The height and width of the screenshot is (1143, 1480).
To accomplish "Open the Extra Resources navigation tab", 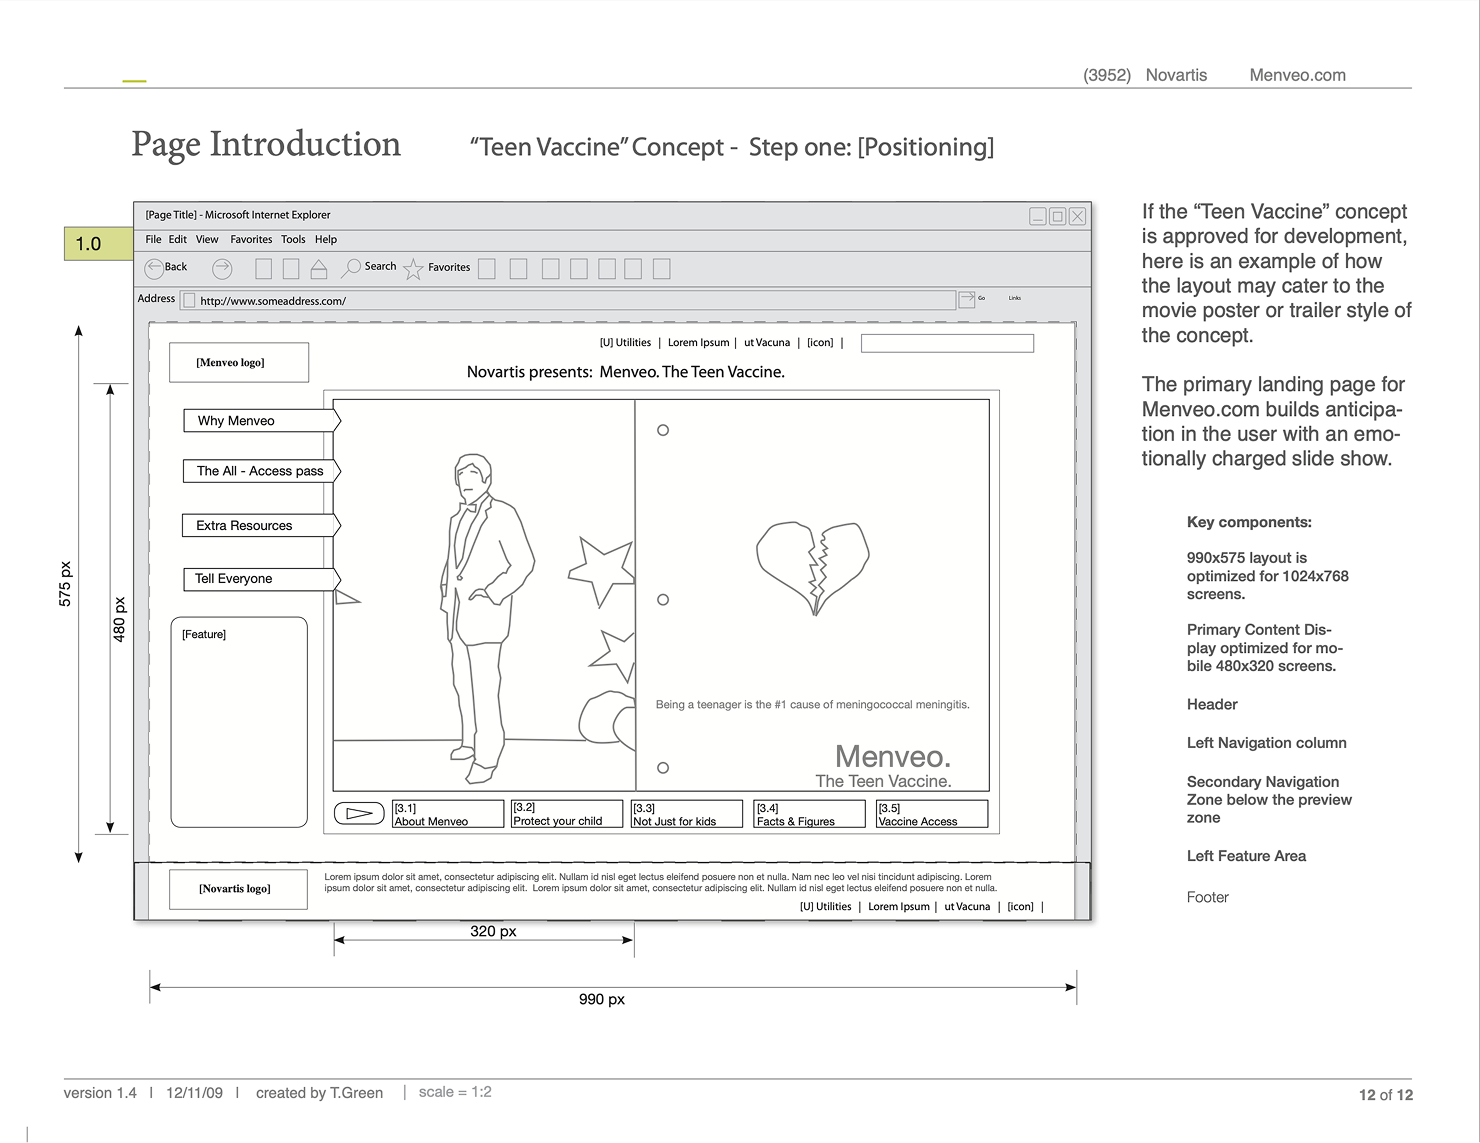I will click(261, 525).
